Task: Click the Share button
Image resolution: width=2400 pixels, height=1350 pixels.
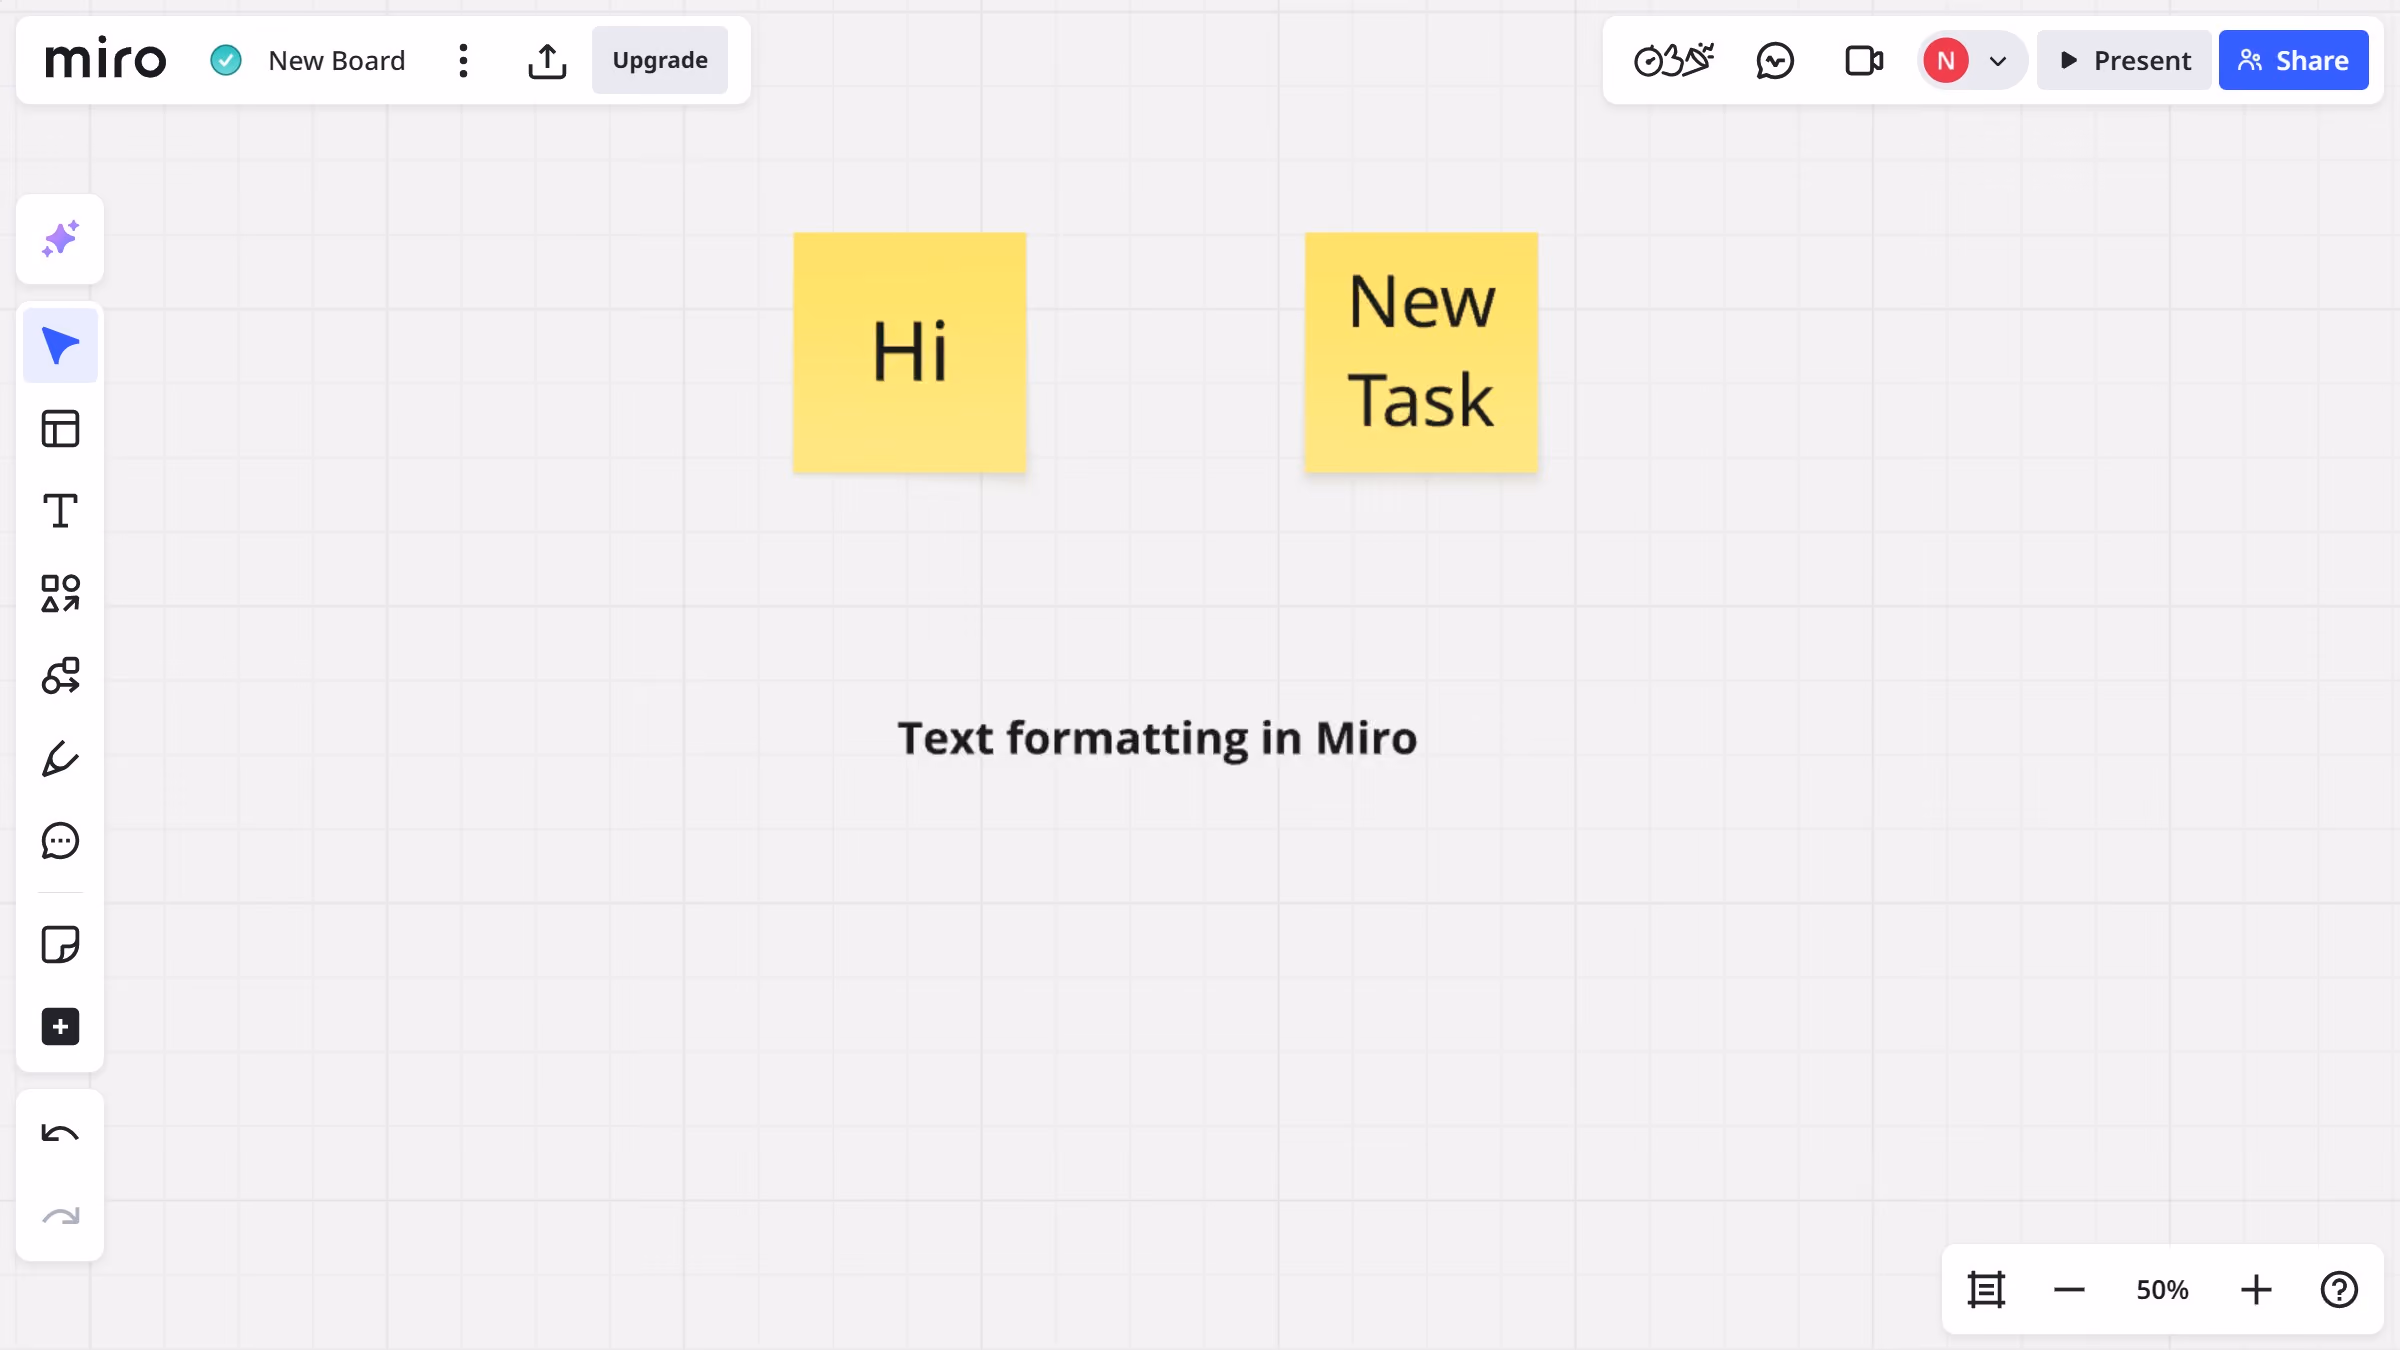Action: pyautogui.click(x=2293, y=61)
